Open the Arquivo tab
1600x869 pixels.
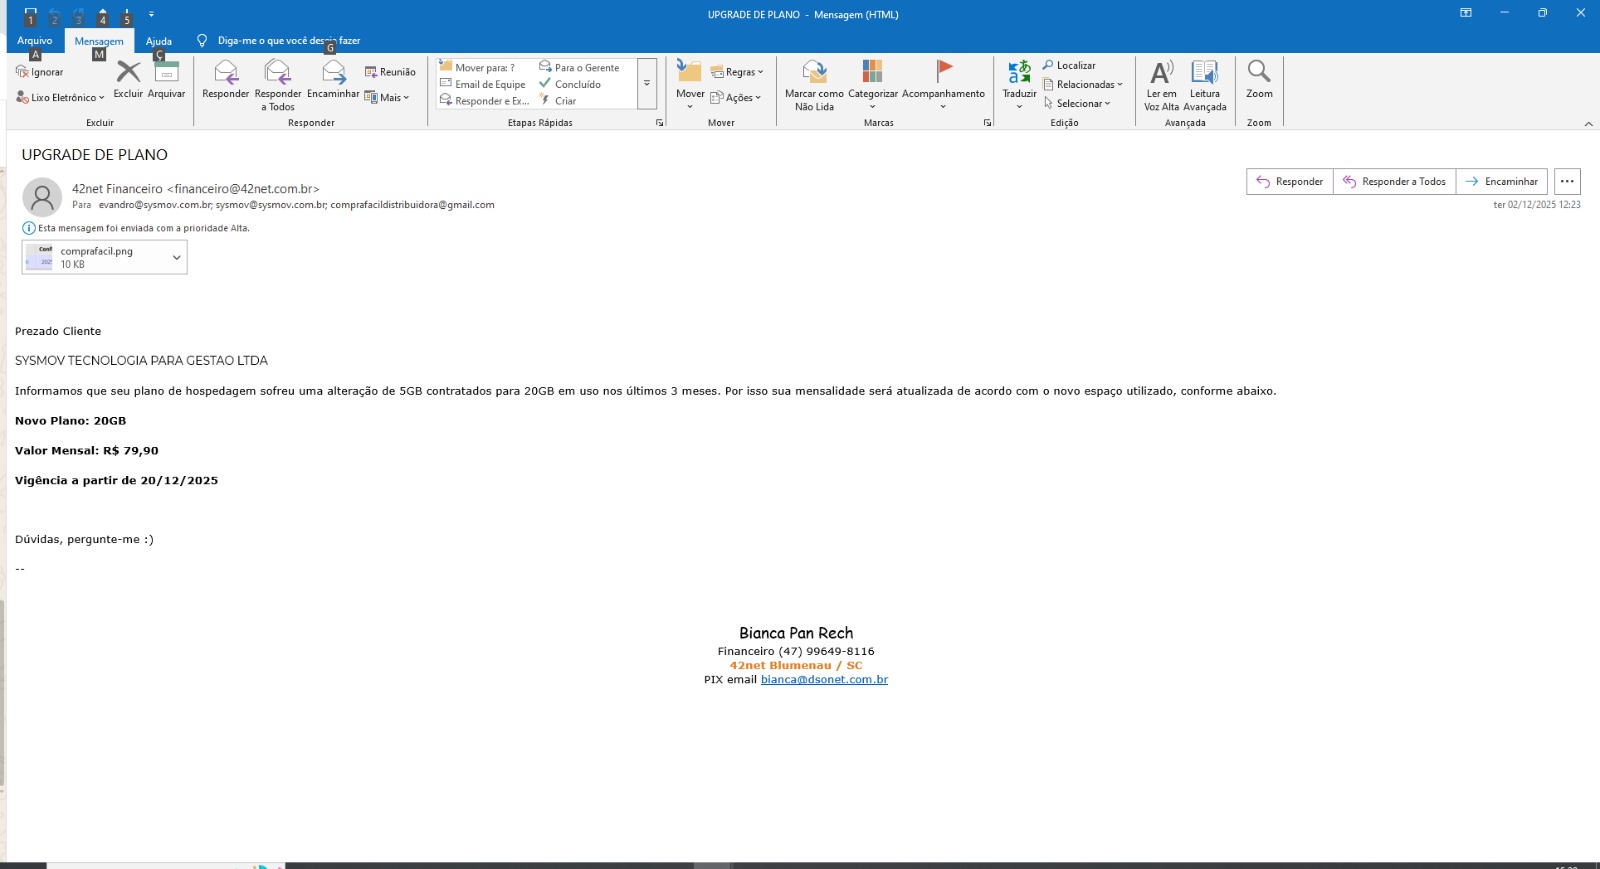click(x=34, y=41)
